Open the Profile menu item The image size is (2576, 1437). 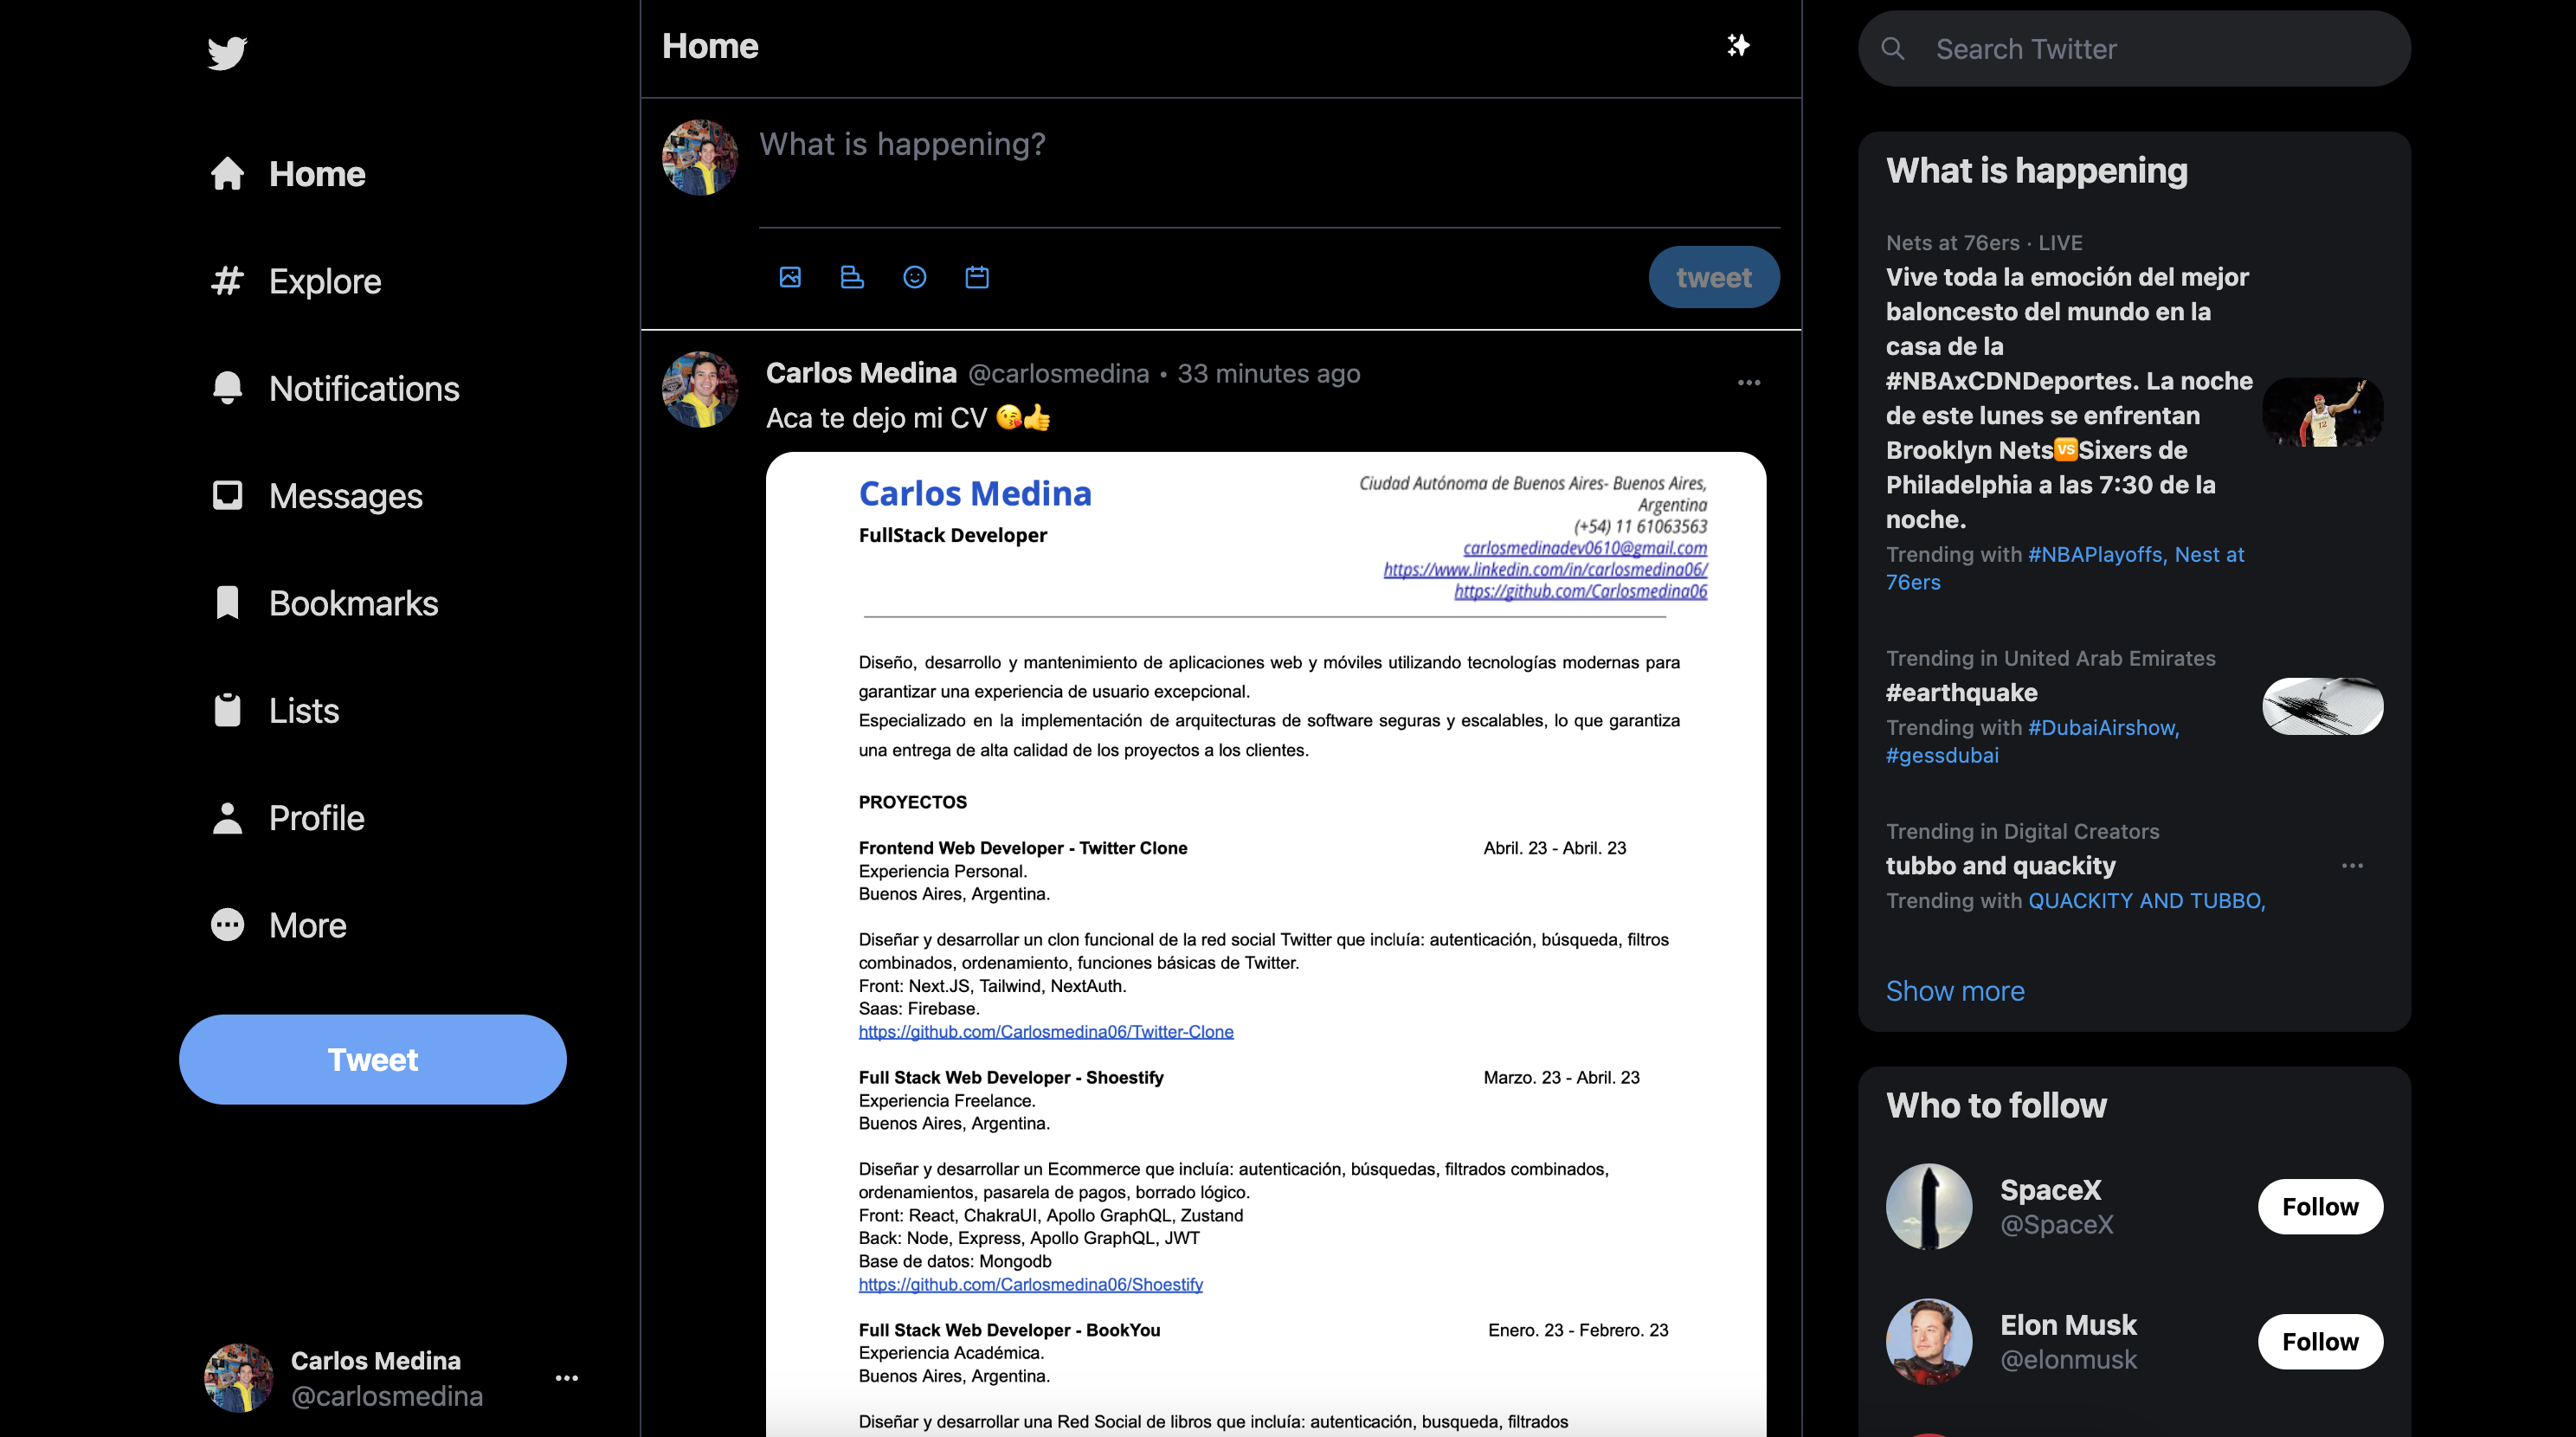[228, 817]
